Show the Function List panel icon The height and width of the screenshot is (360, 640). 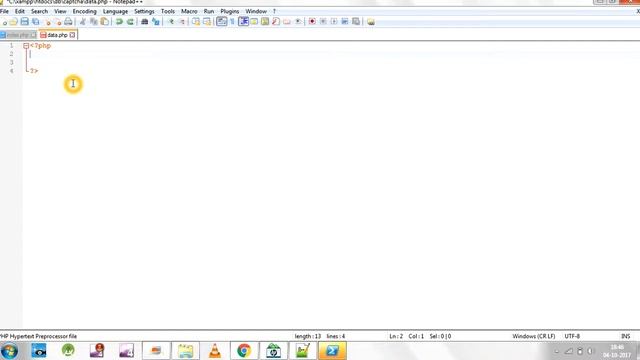[276, 22]
